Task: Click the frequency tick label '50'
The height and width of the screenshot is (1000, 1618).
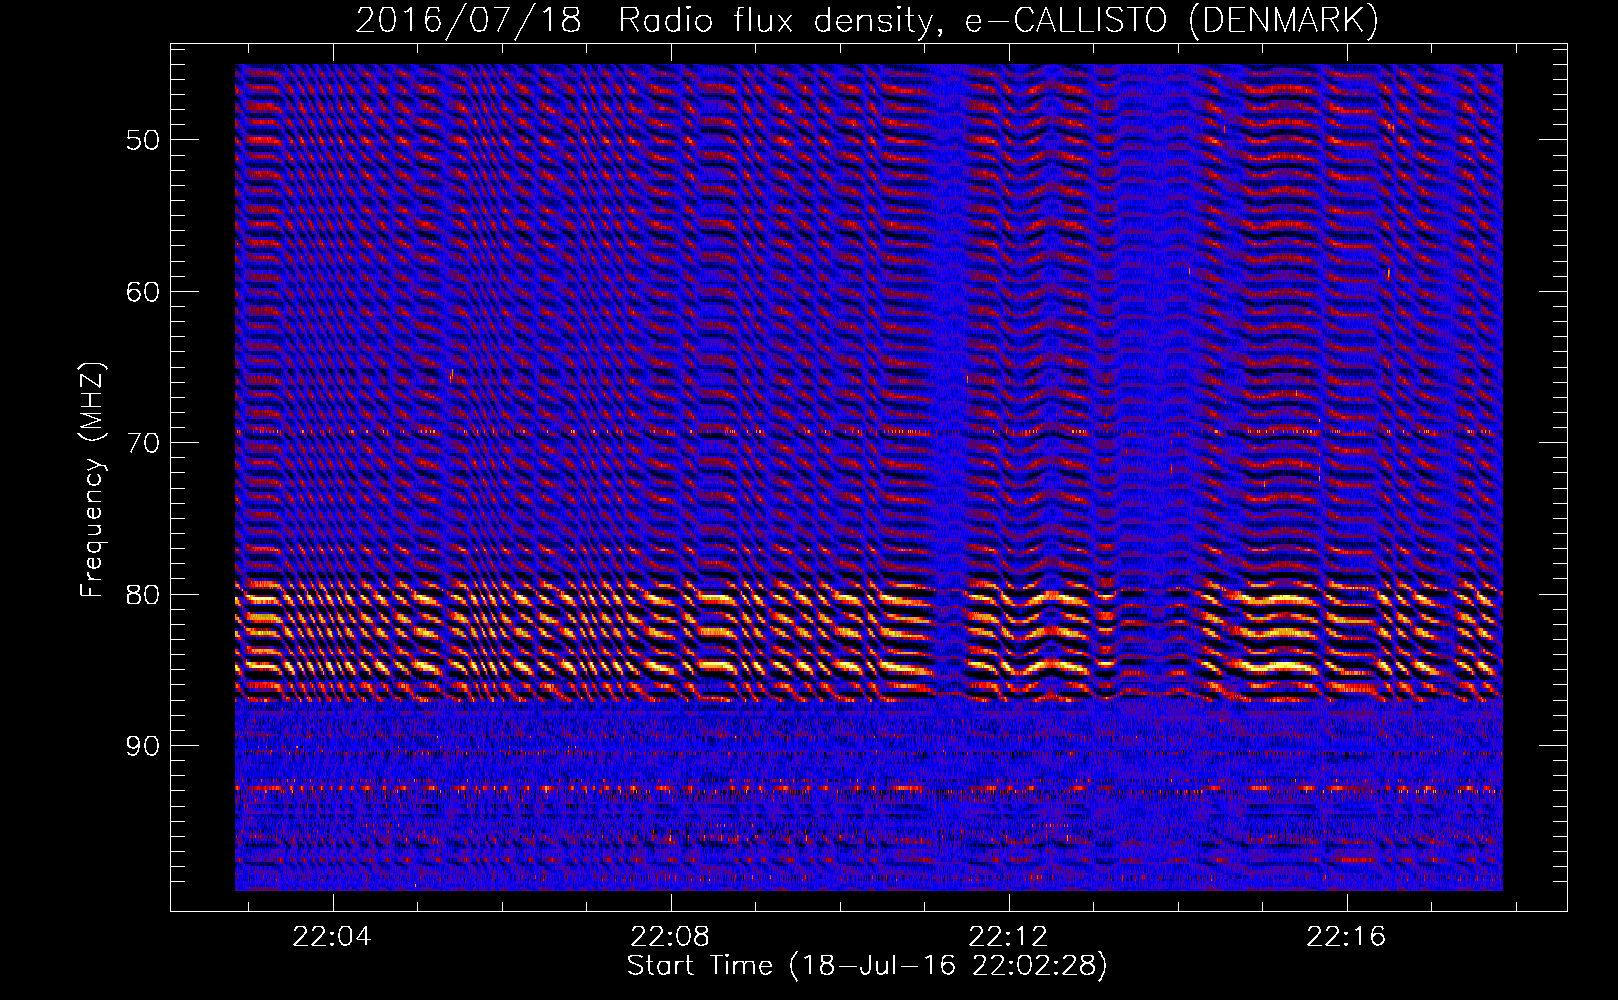Action: click(143, 140)
